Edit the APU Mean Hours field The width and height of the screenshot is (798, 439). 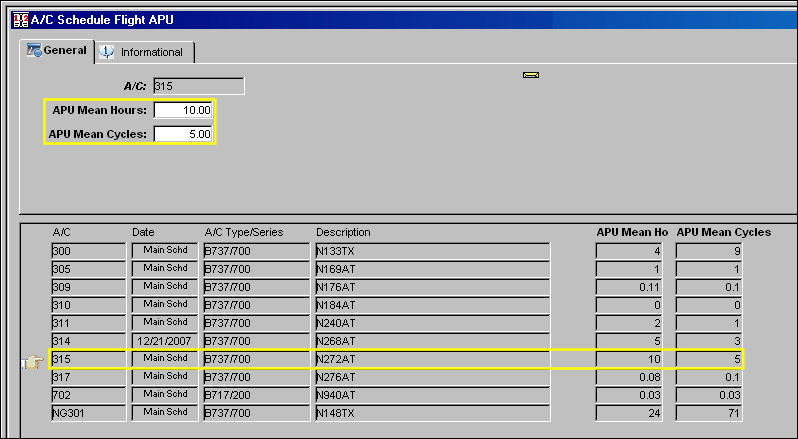coord(183,110)
